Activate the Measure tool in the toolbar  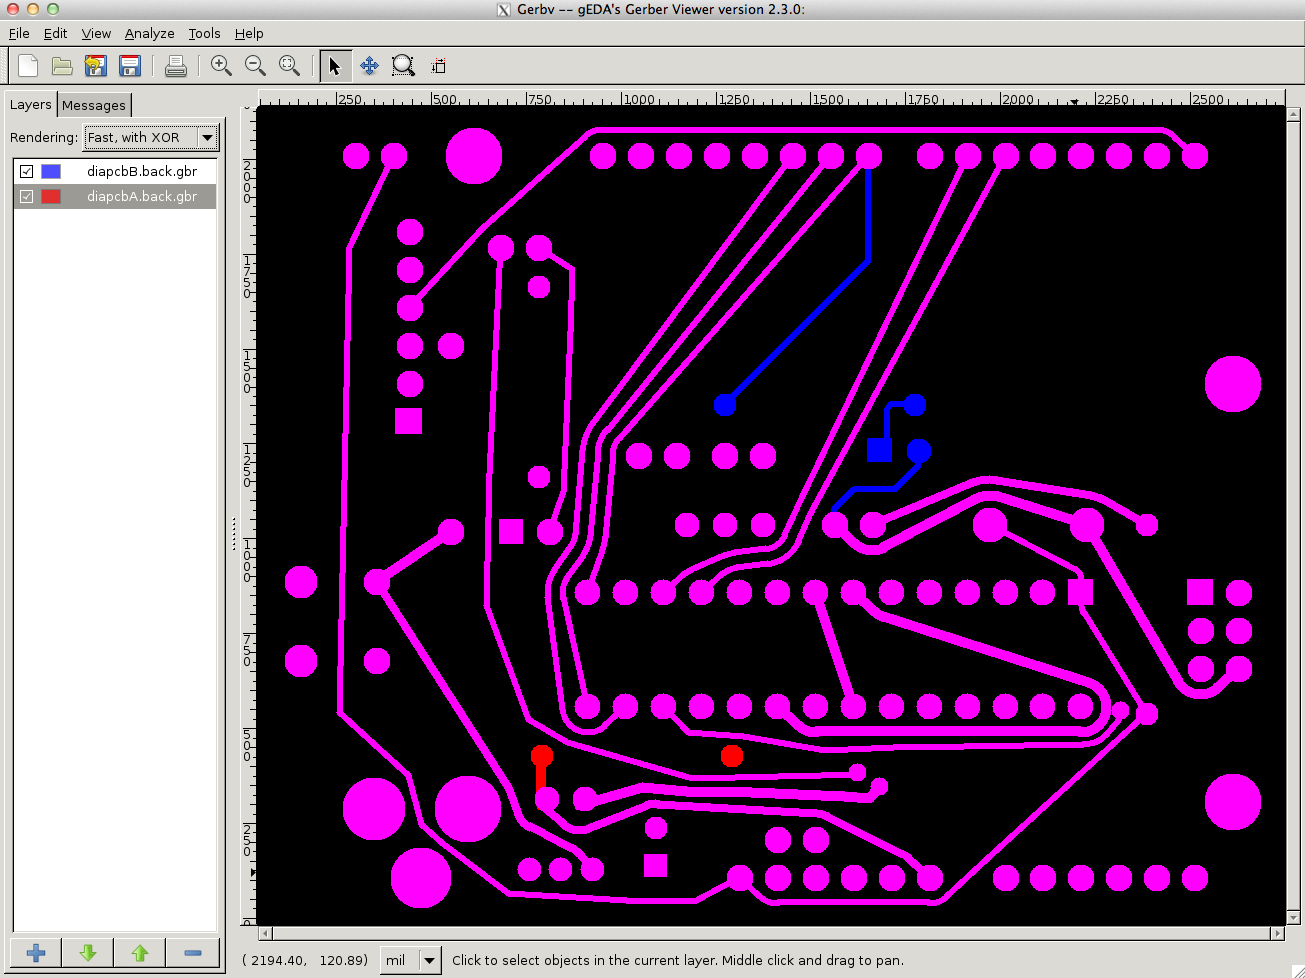point(438,66)
